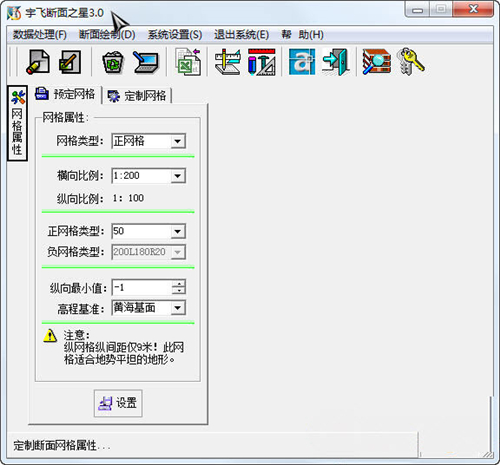This screenshot has width=500, height=465.
Task: Click the triangle ruler drawing tools icon
Action: pos(262,62)
